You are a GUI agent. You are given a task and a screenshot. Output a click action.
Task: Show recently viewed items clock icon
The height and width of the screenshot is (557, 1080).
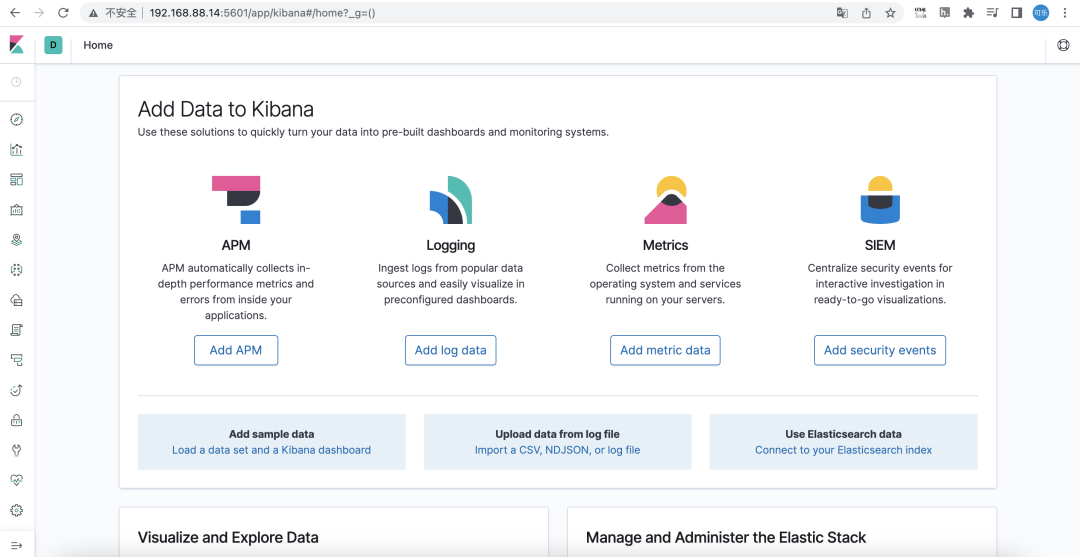pyautogui.click(x=16, y=82)
